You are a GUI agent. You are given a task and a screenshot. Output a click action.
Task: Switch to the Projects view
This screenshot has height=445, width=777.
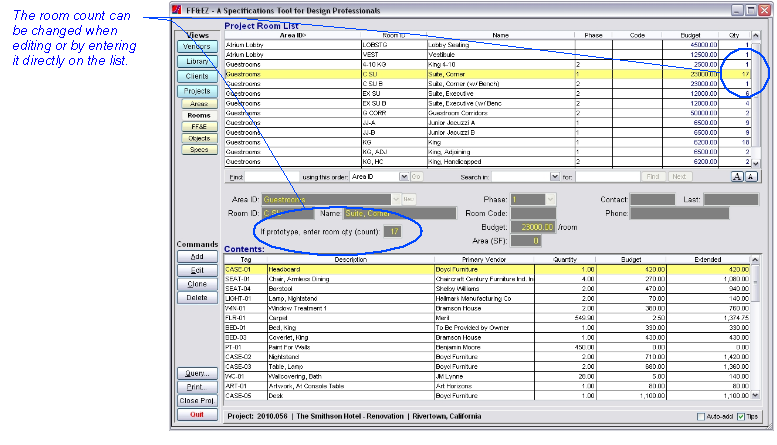click(197, 91)
